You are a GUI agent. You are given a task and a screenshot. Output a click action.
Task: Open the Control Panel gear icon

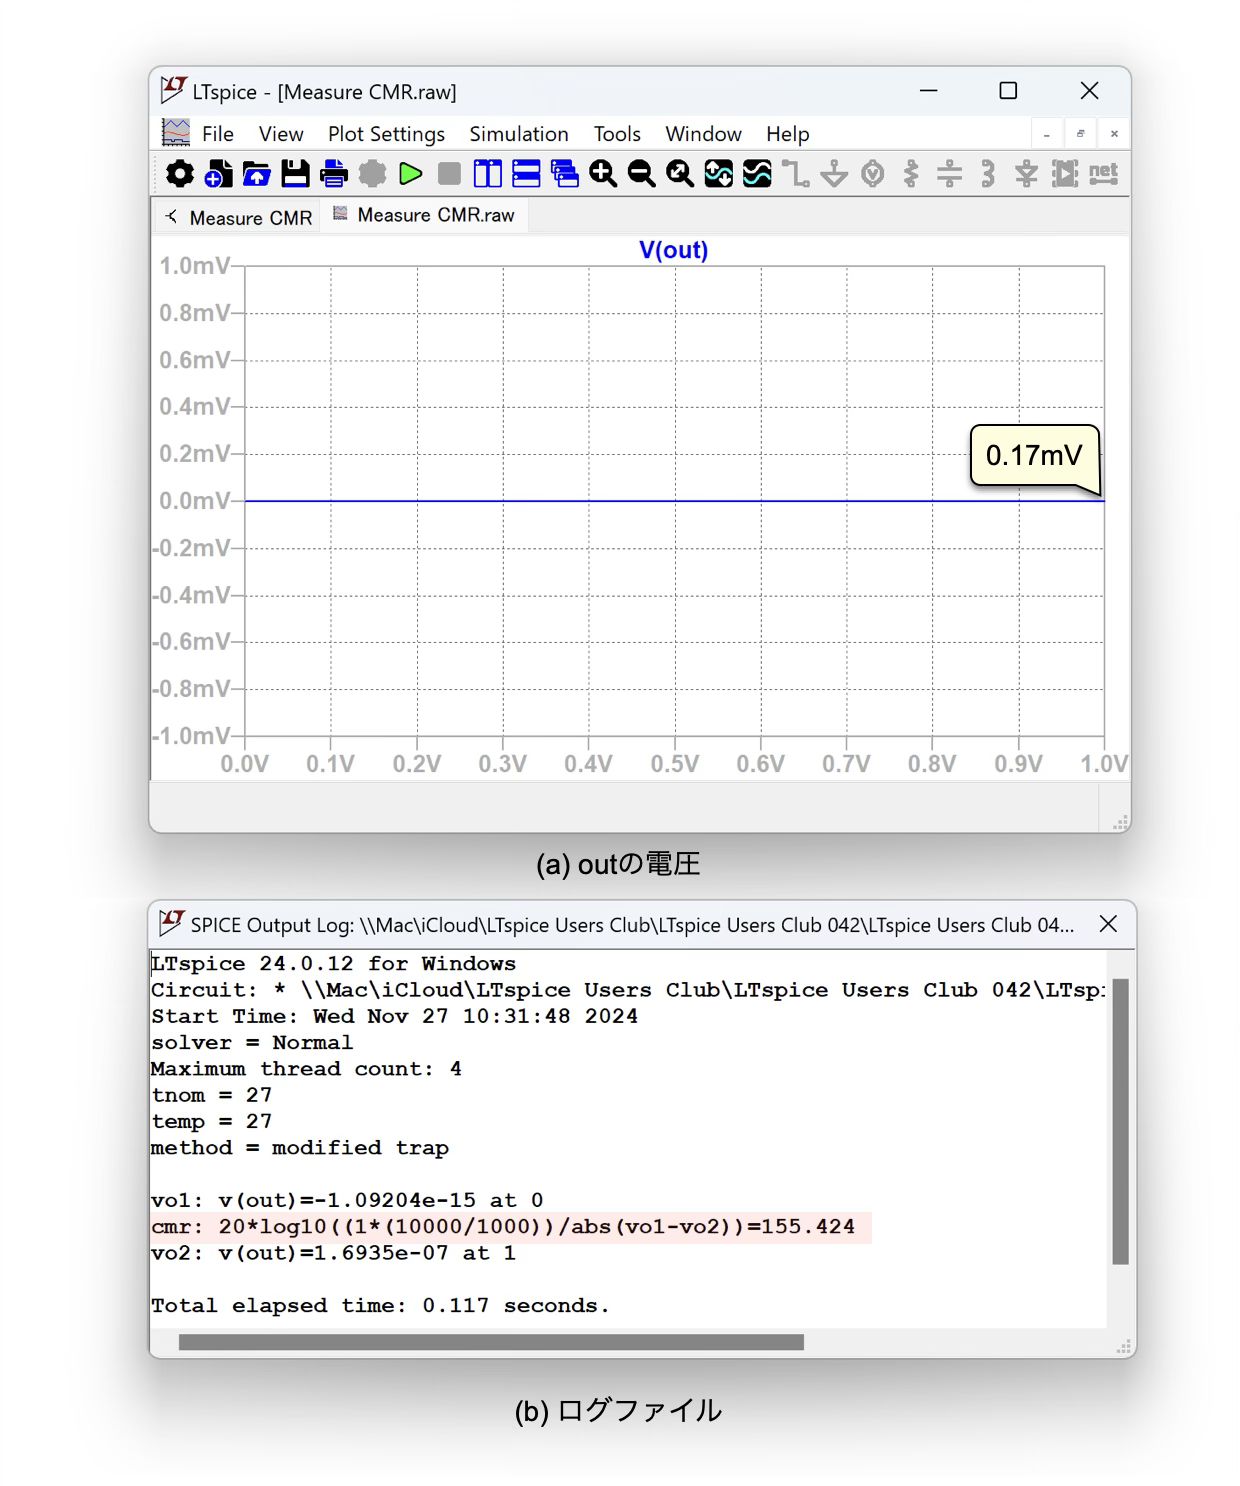pos(180,174)
